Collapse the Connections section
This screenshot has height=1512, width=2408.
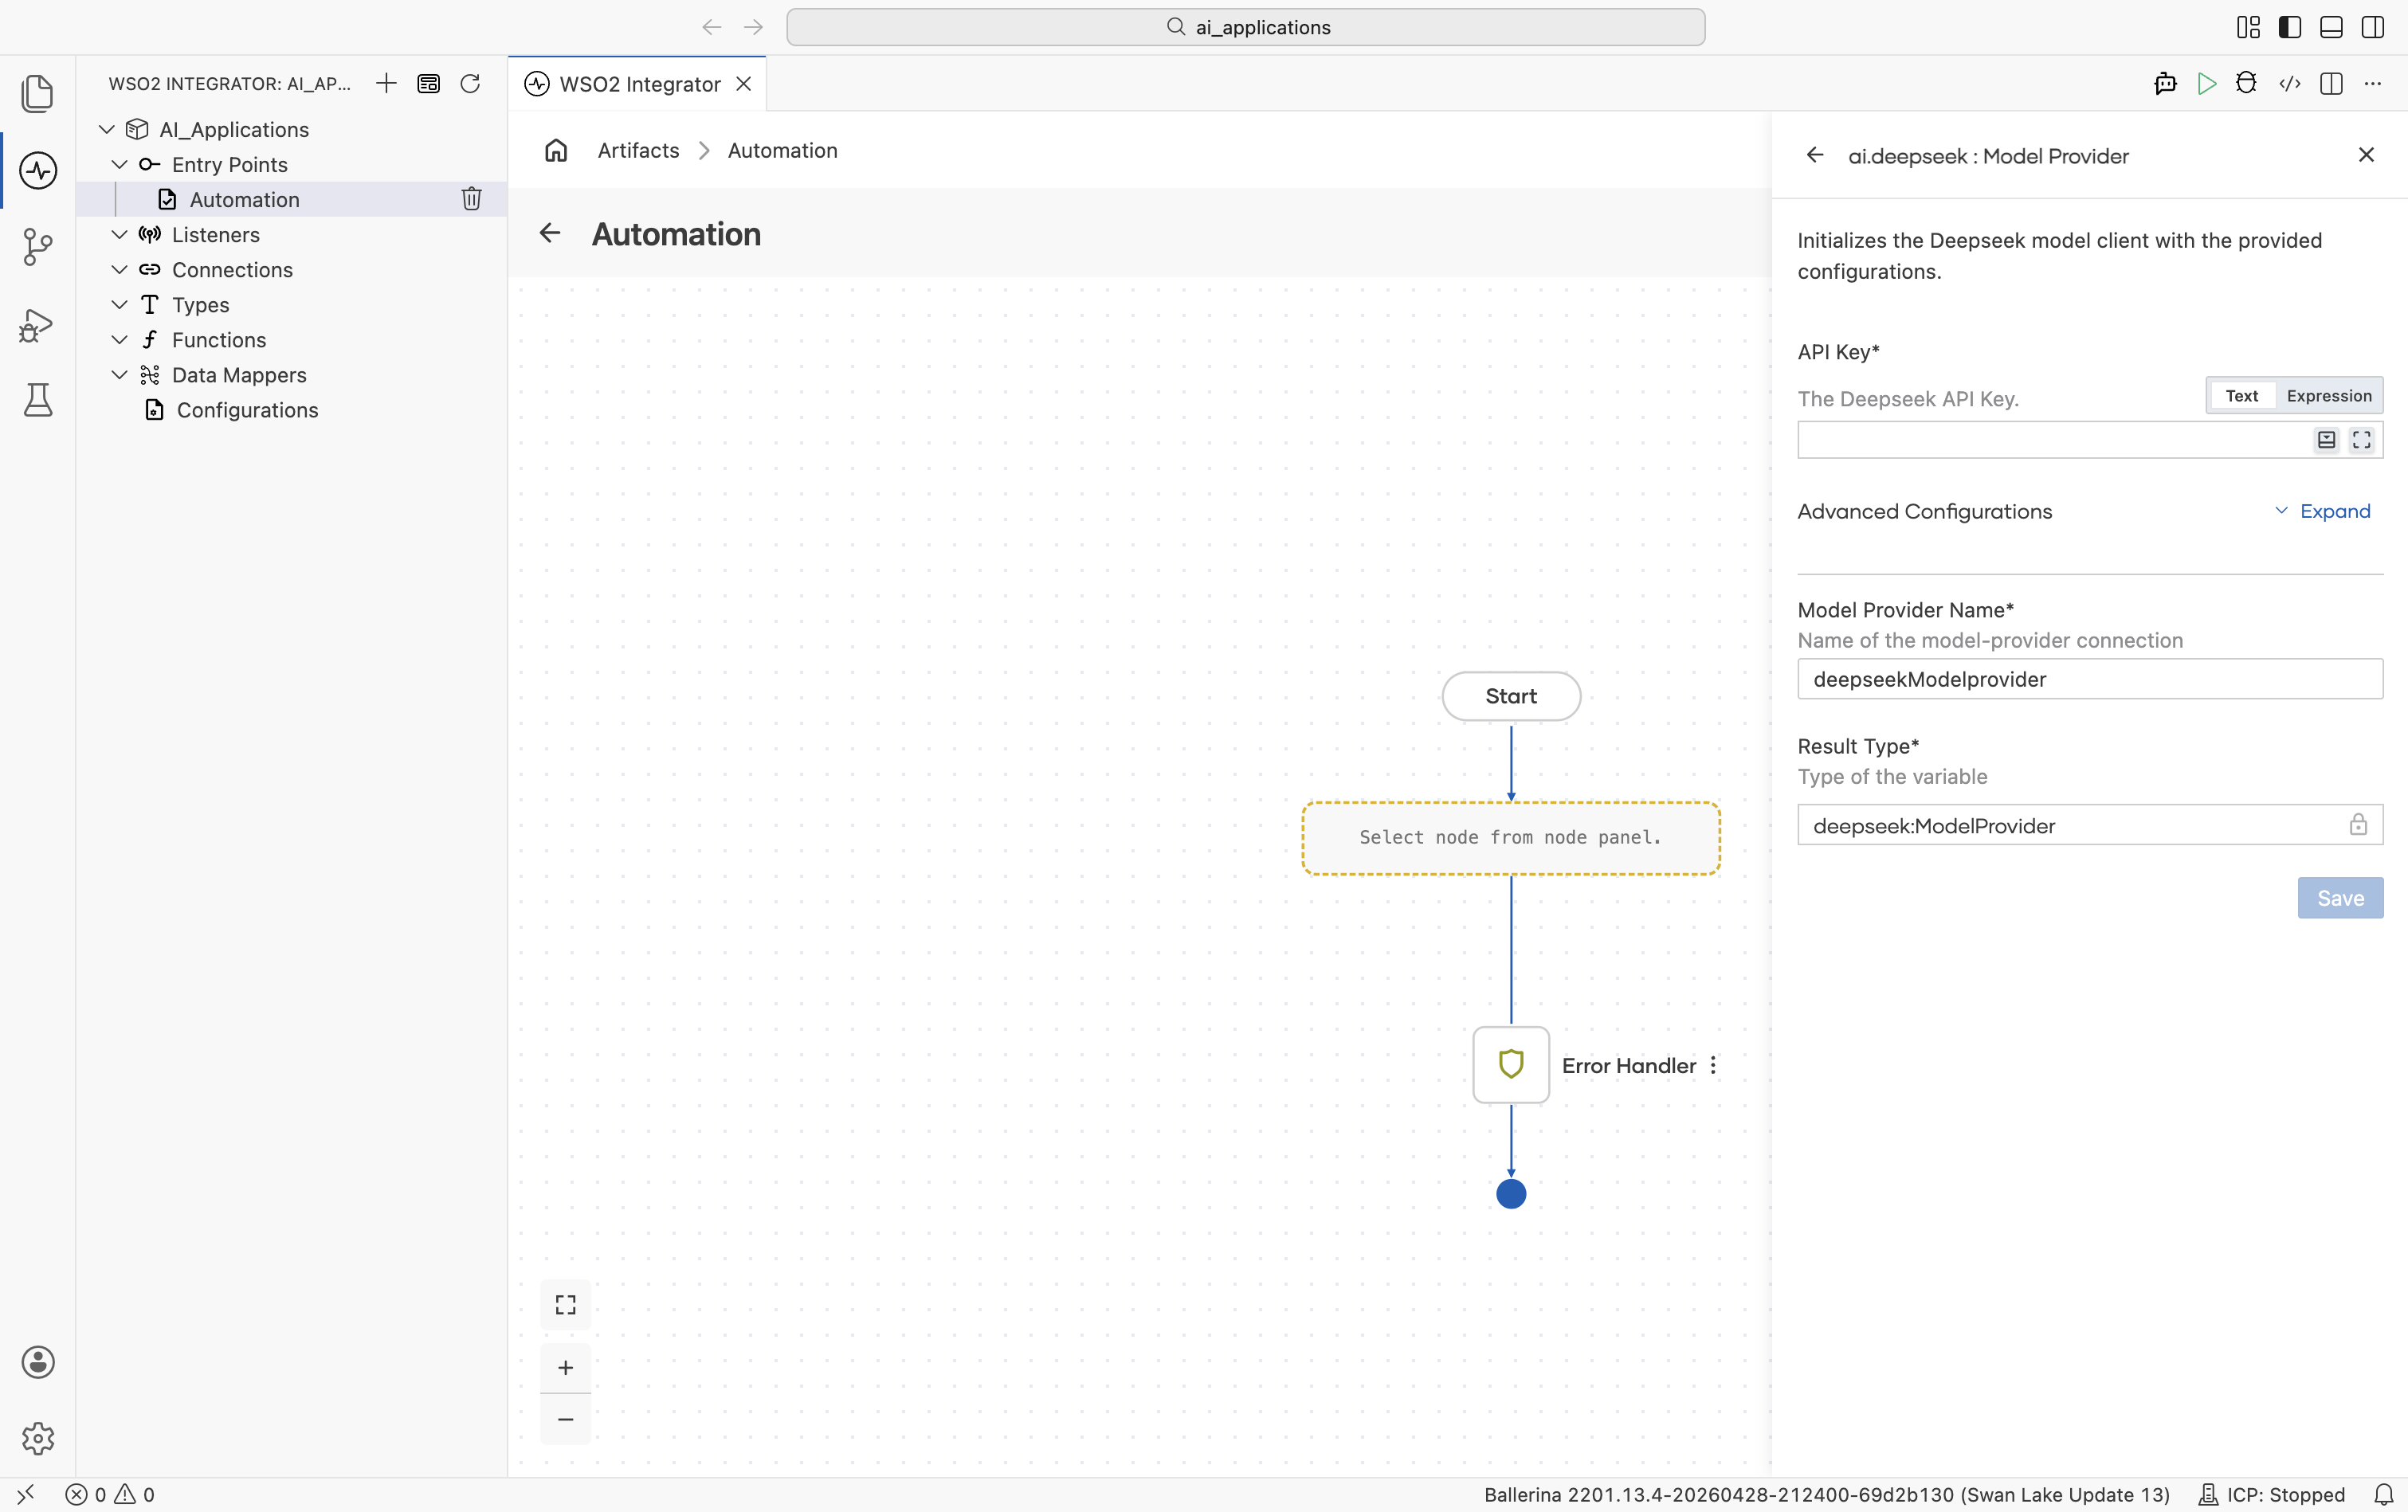tap(119, 269)
